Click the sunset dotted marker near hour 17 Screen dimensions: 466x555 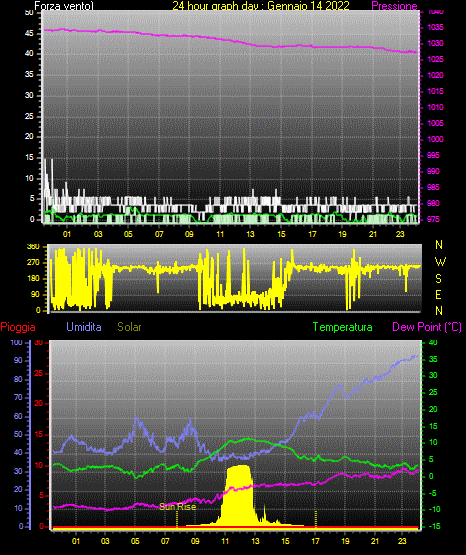(316, 519)
